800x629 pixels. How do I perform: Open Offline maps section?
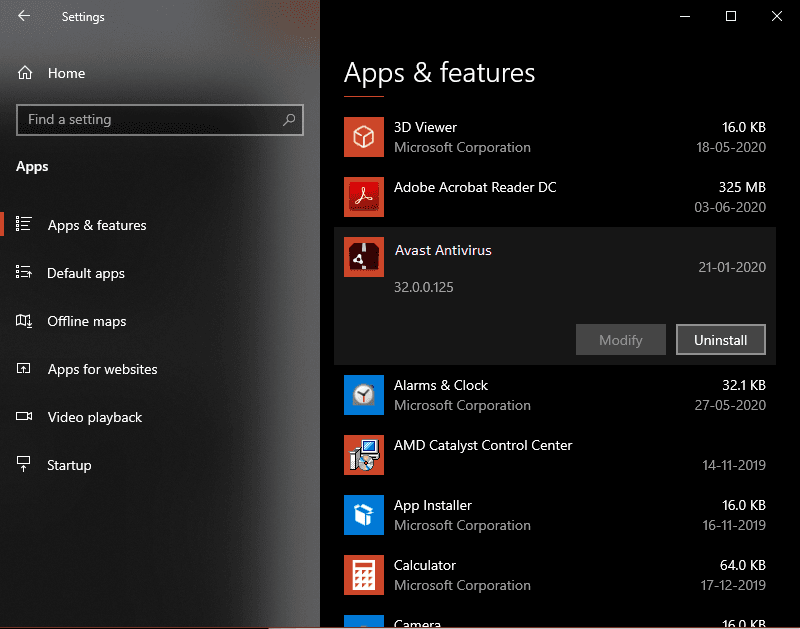click(87, 321)
